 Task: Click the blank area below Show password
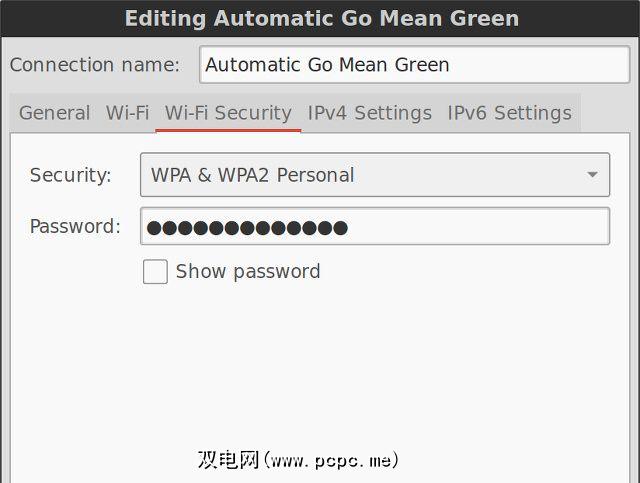point(320,360)
